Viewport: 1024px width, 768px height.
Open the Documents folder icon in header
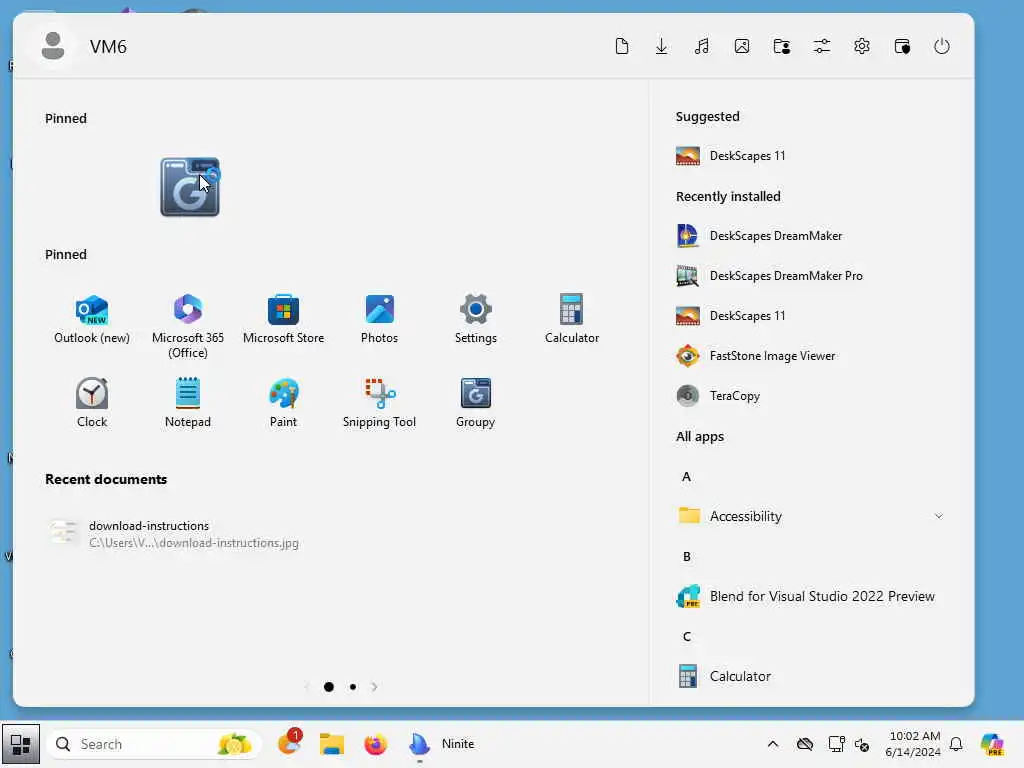[622, 46]
